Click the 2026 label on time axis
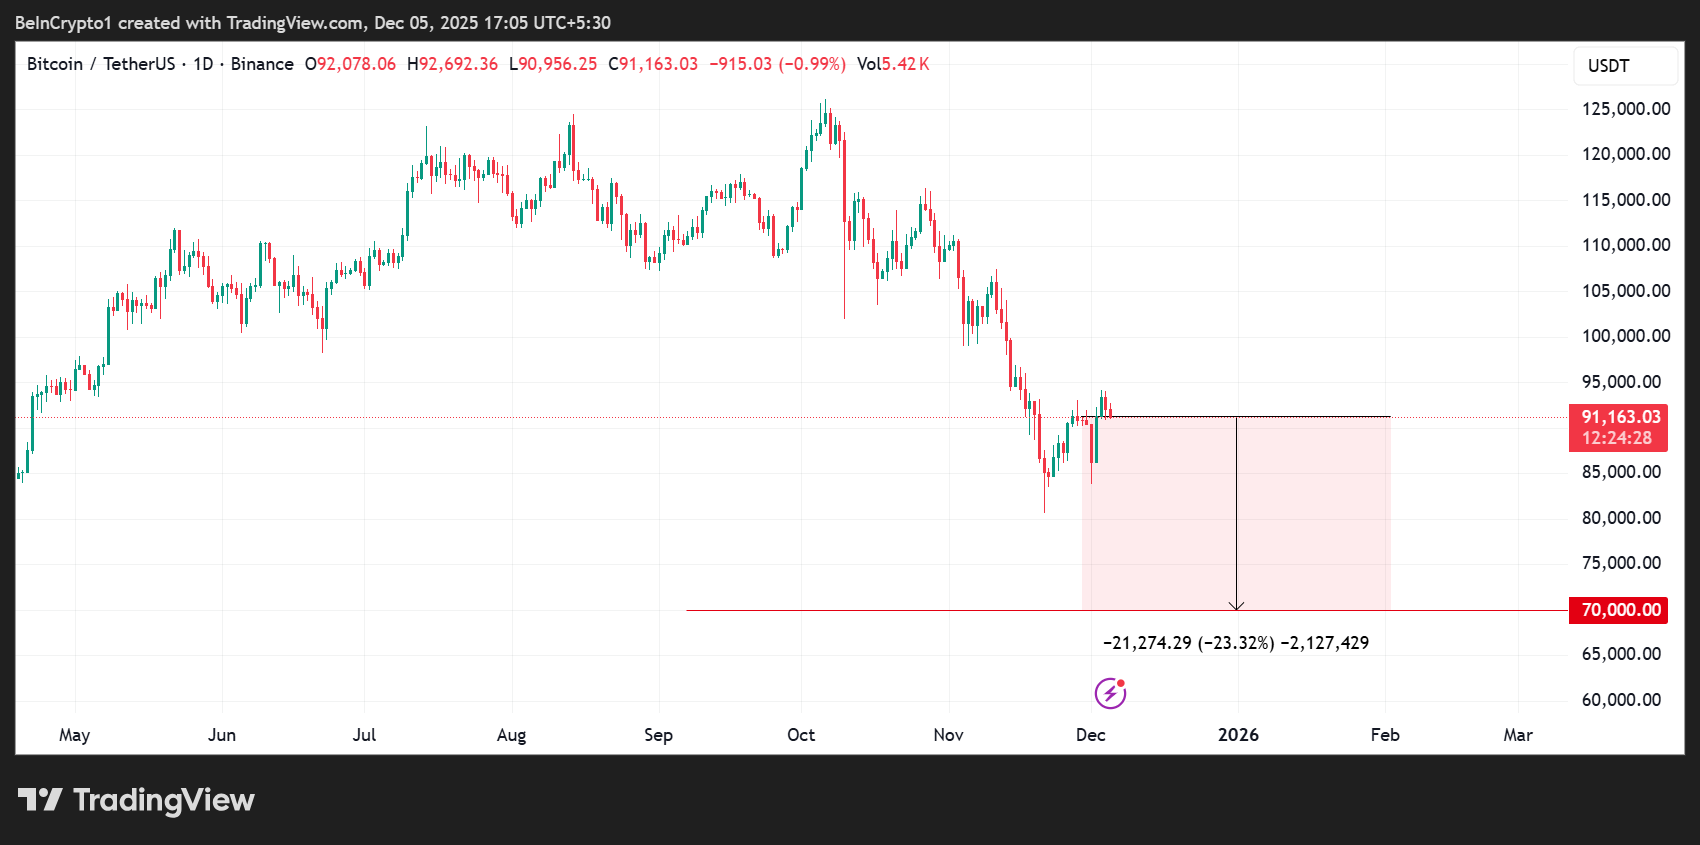 click(x=1238, y=735)
